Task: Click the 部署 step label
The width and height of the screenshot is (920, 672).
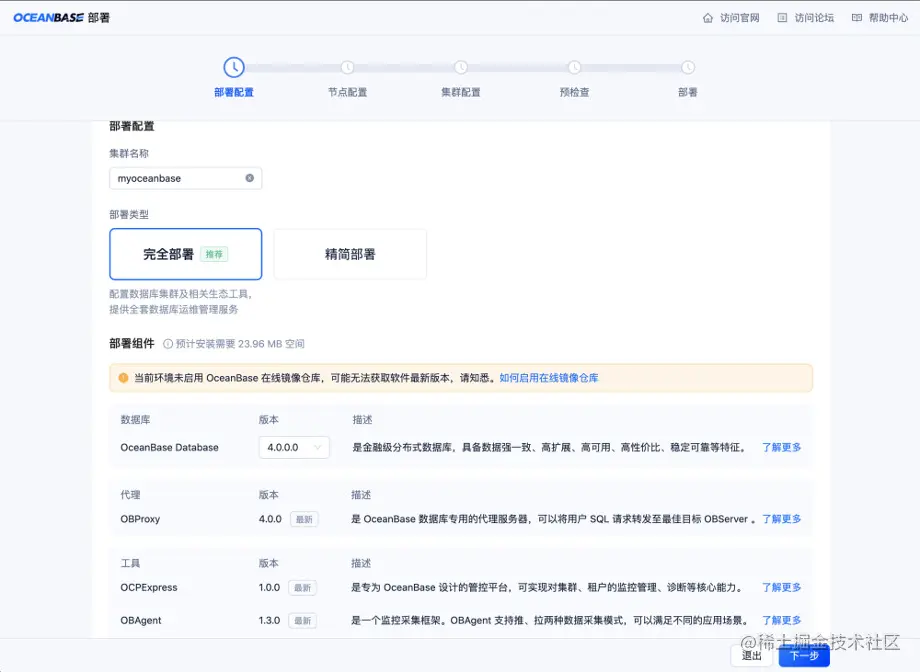Action: 688,92
